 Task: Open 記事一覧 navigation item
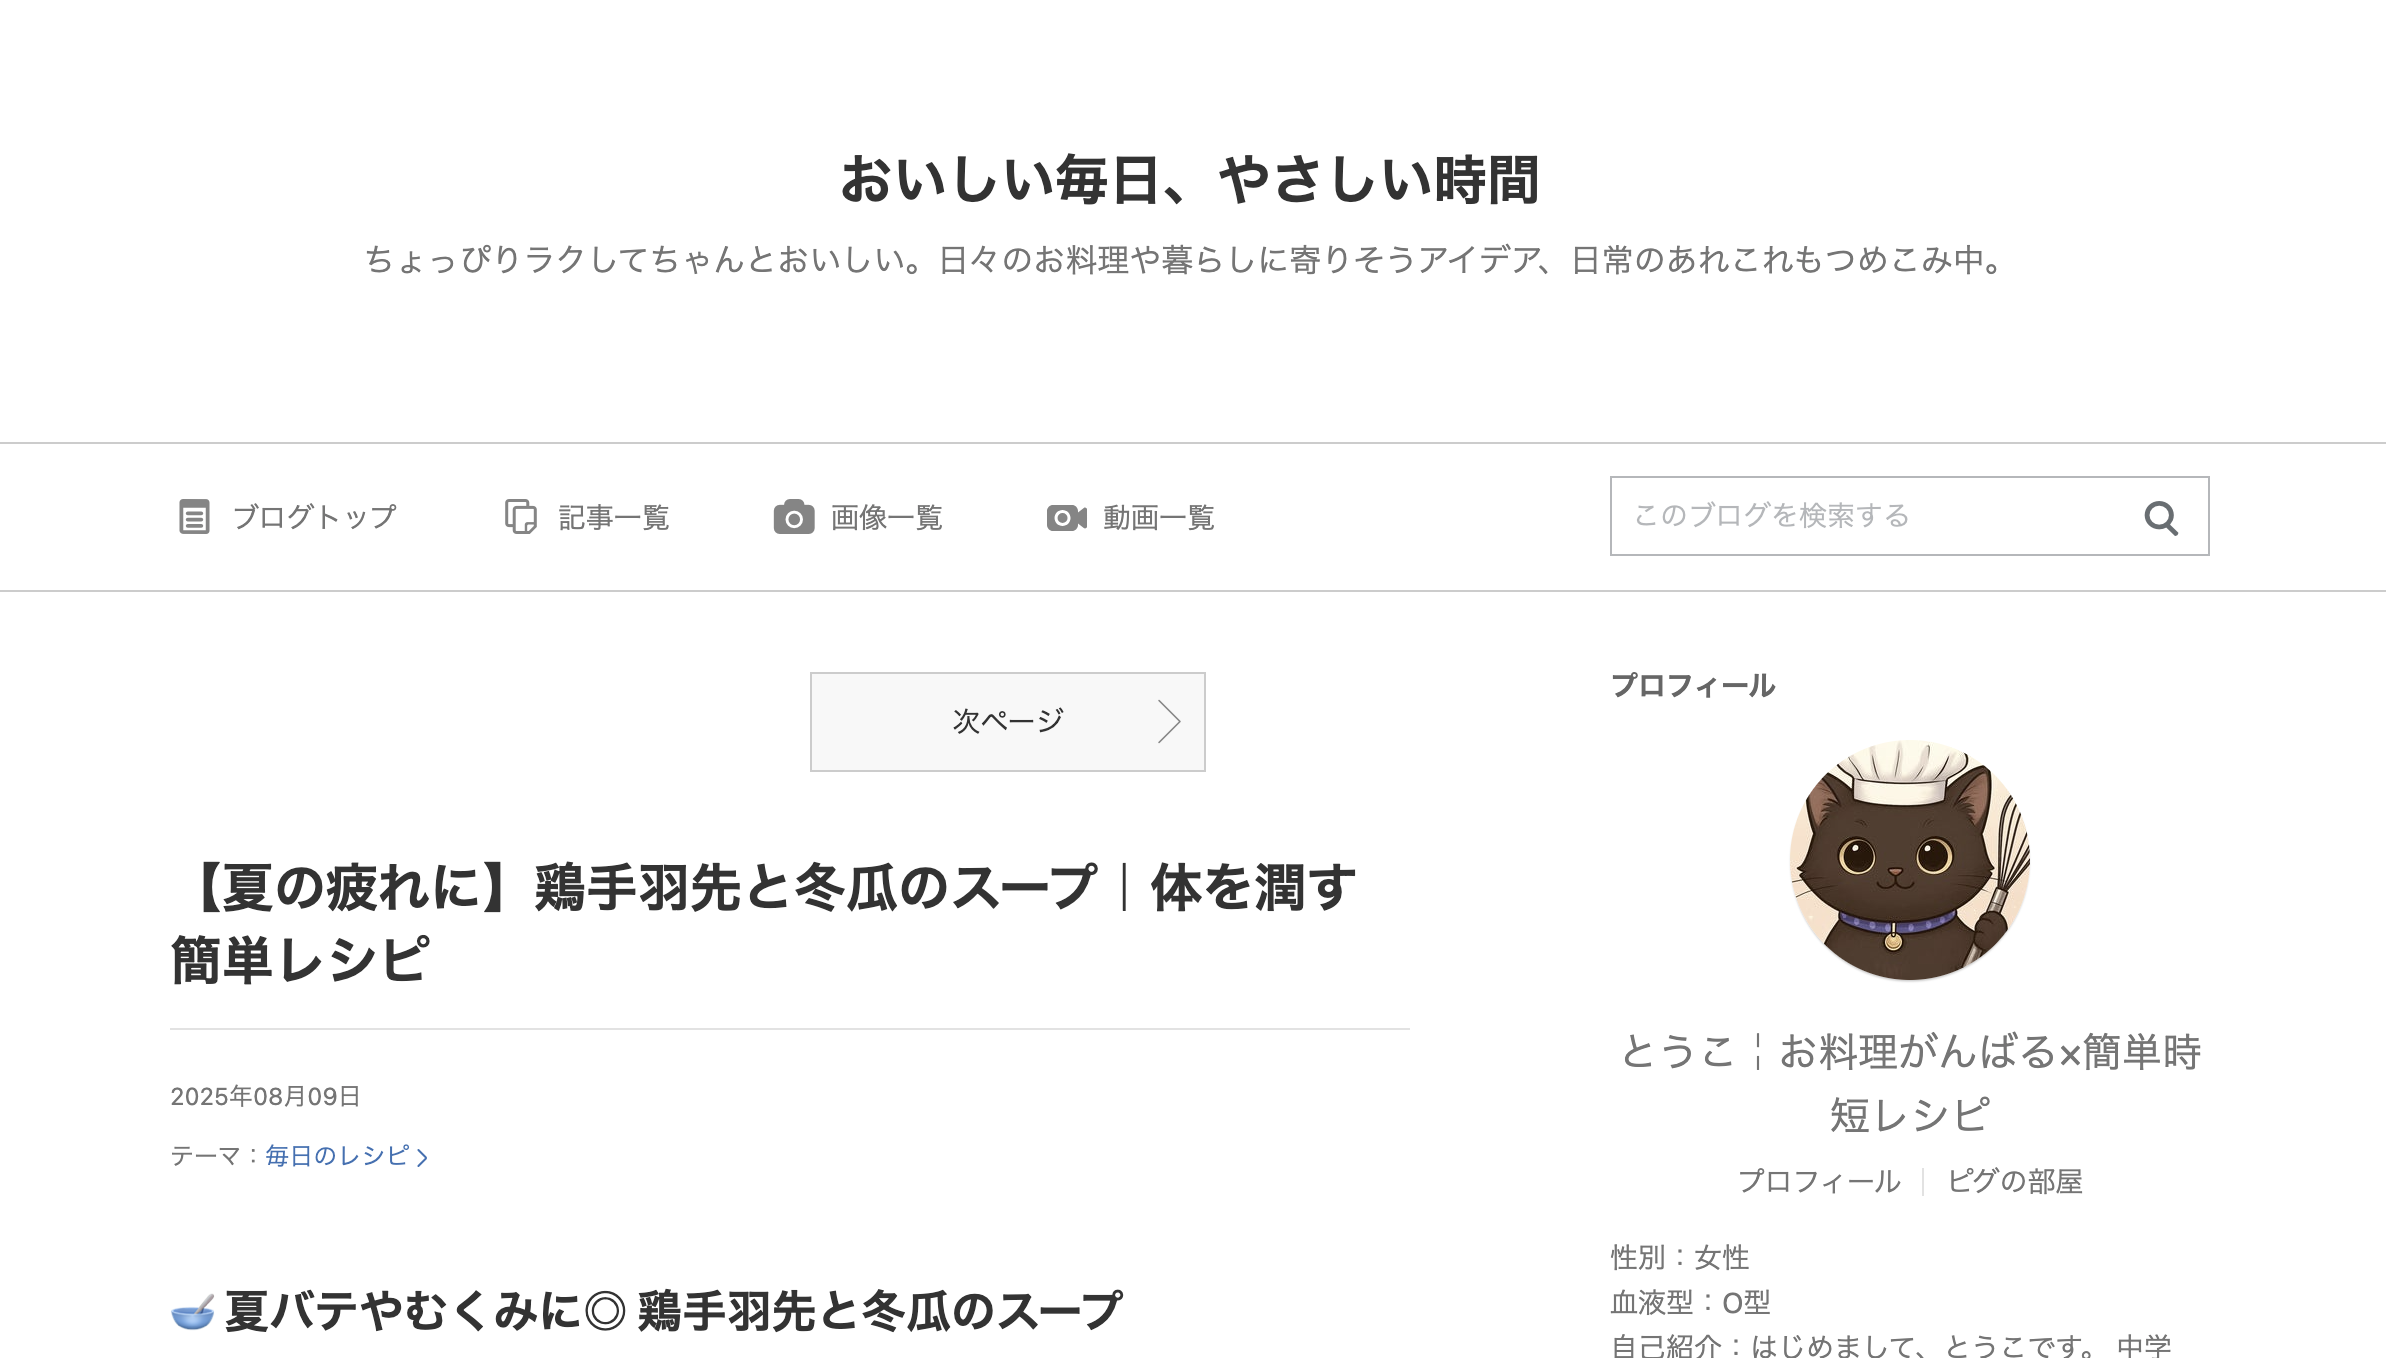point(587,517)
